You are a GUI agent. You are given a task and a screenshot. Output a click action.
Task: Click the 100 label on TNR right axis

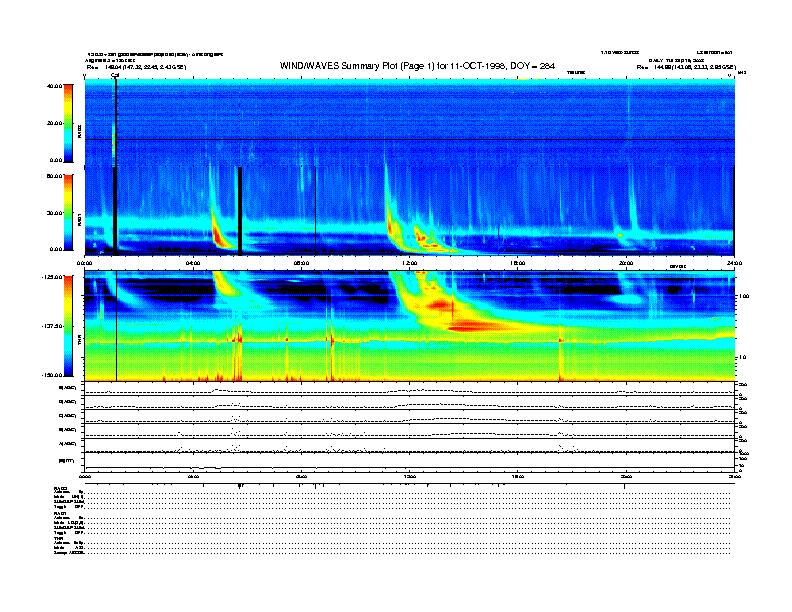744,296
